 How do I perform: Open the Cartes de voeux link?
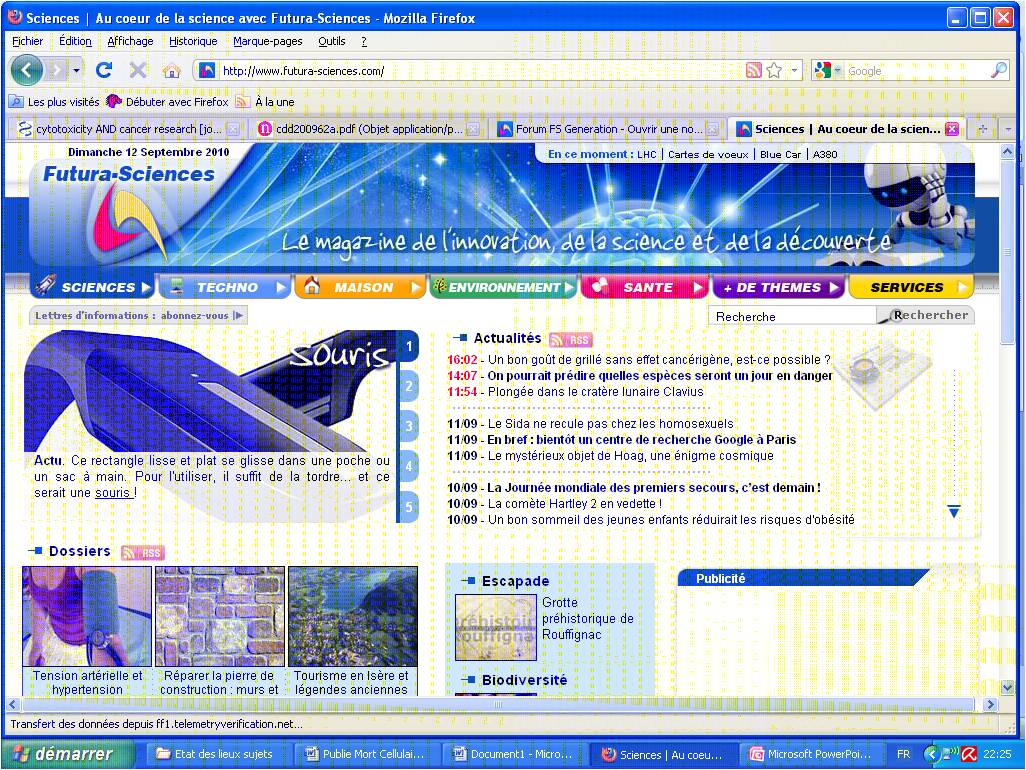click(x=708, y=154)
